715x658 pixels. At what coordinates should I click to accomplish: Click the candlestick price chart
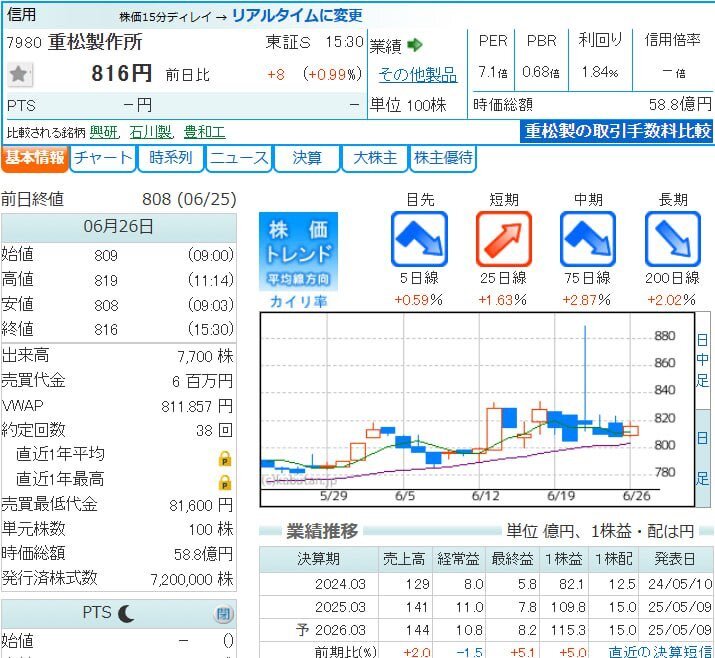pyautogui.click(x=477, y=409)
